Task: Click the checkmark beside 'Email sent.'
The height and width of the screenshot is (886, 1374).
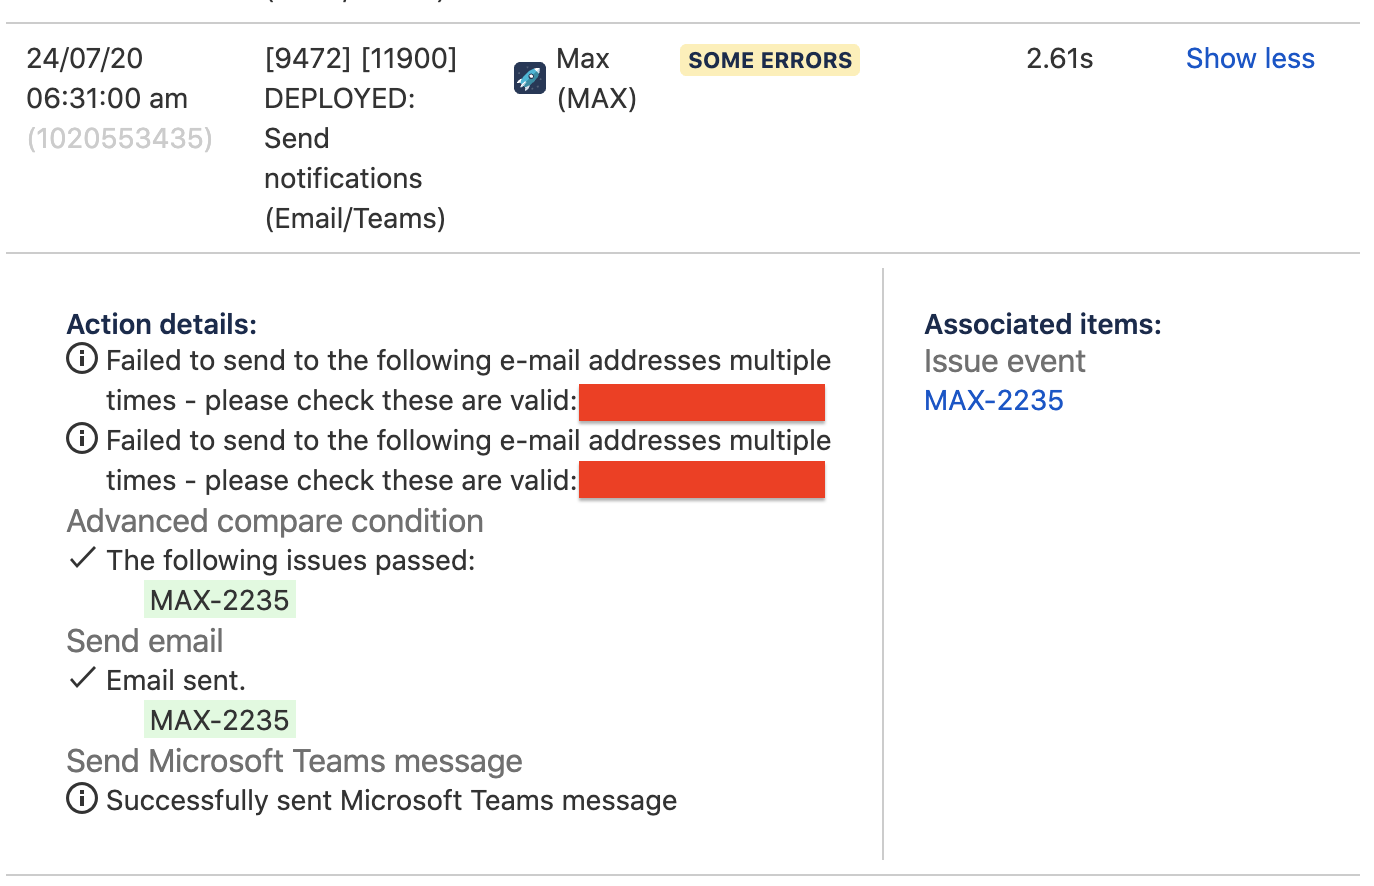Action: (83, 678)
